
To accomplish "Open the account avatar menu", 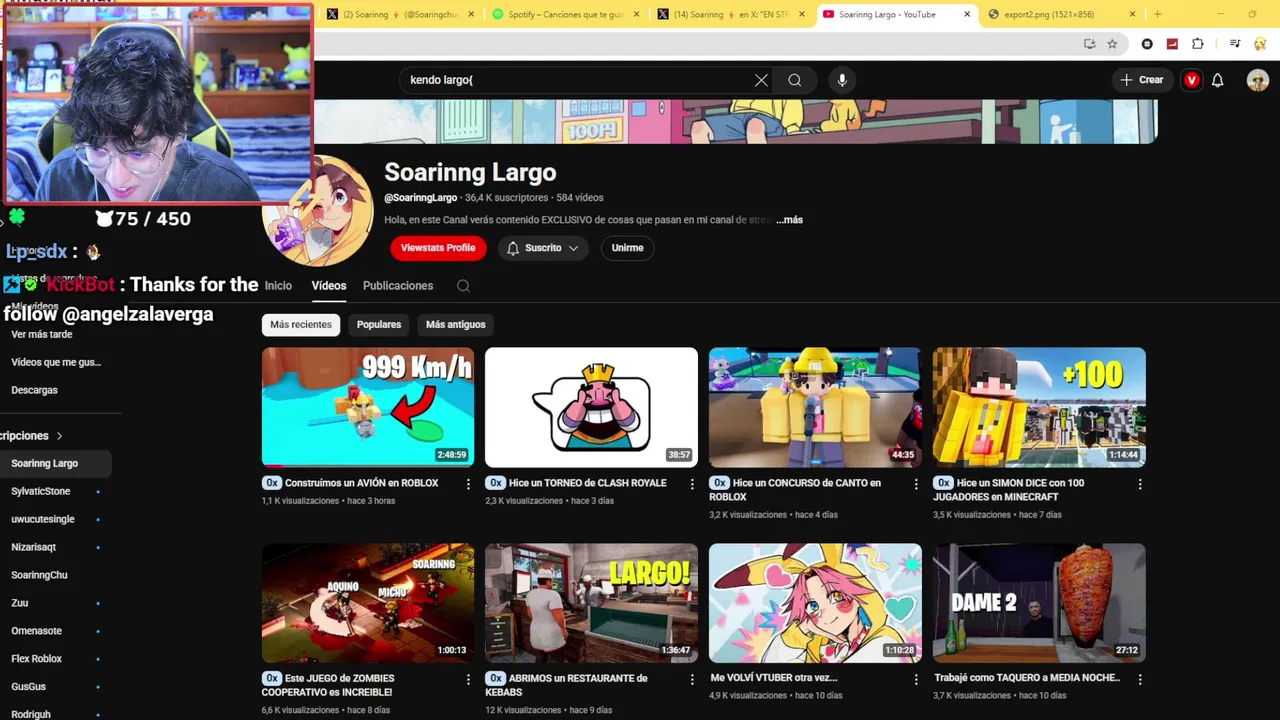I will (x=1258, y=80).
